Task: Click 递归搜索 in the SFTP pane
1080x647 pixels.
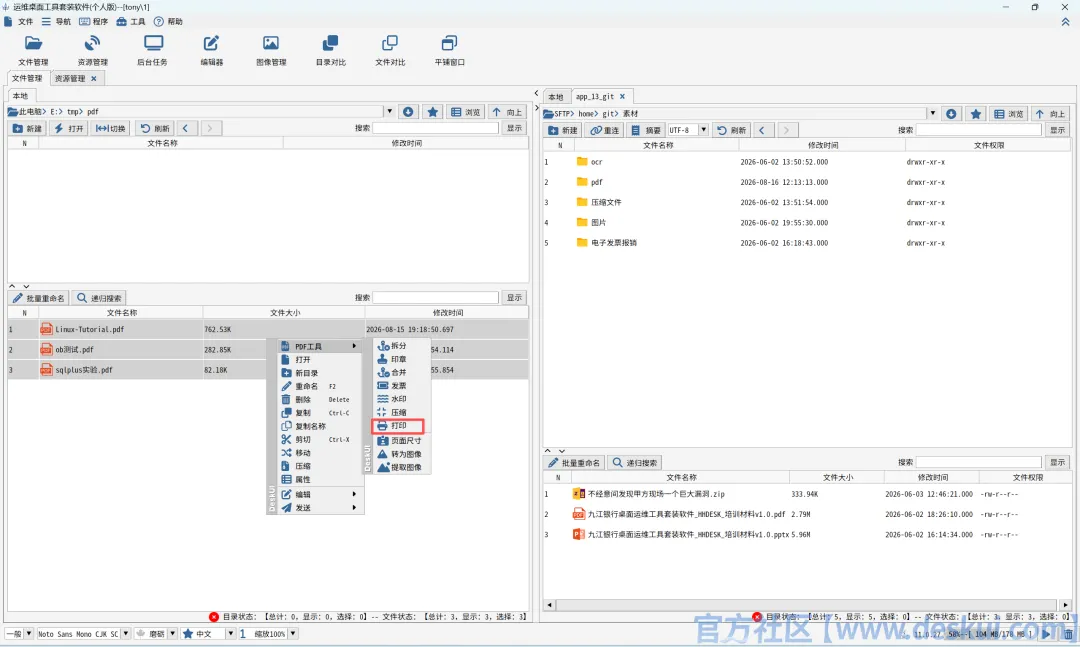Action: (x=634, y=463)
